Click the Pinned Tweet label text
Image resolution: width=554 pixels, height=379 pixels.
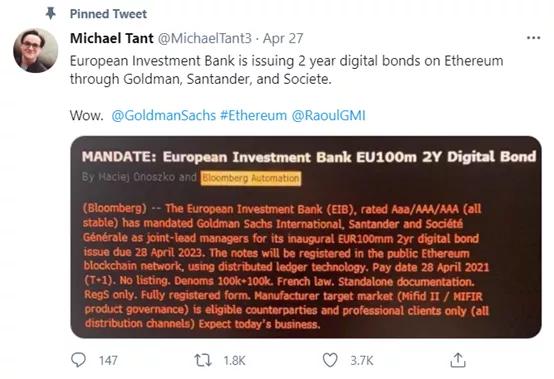coord(108,14)
